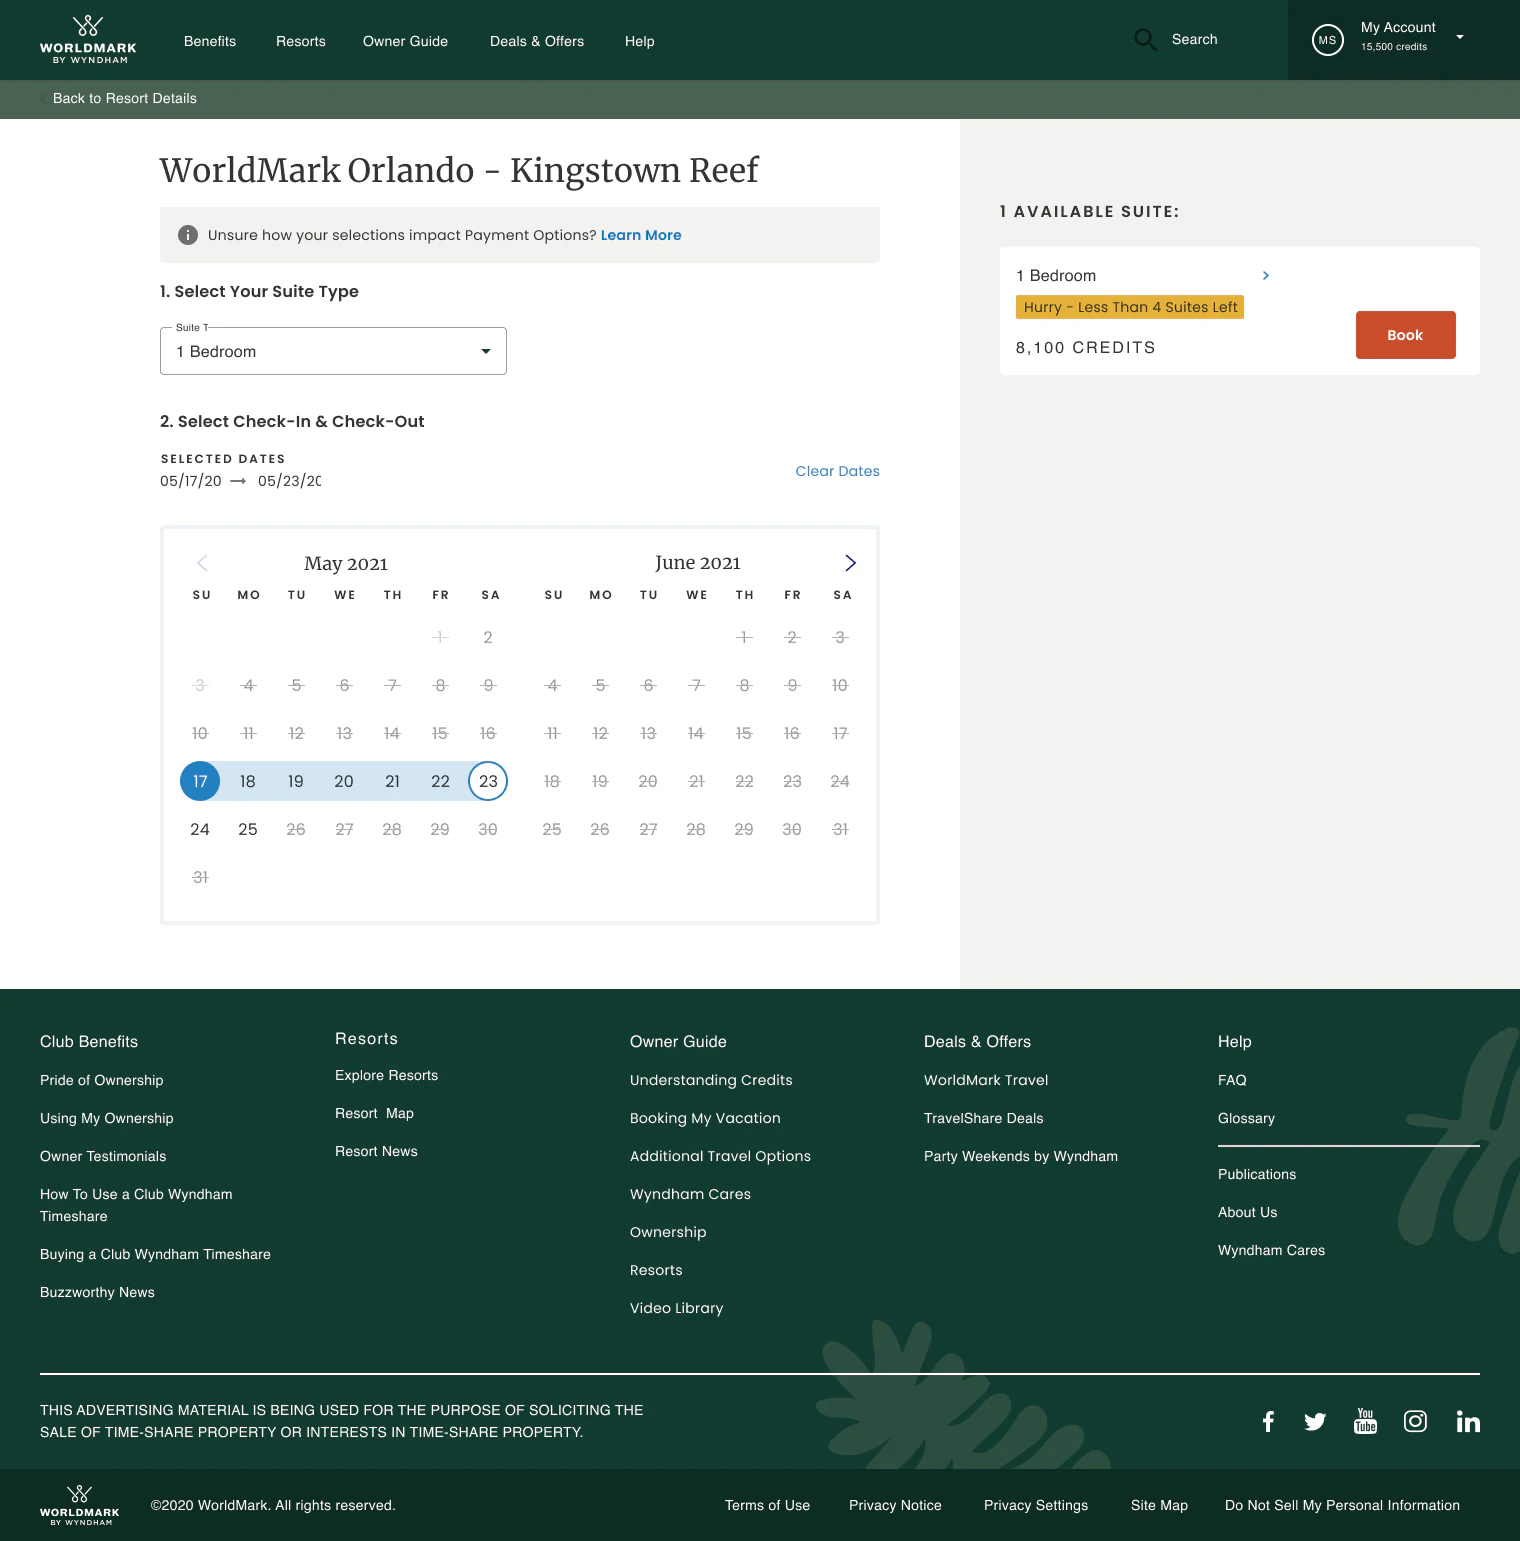Open the Deals & Offers header menu
Viewport: 1520px width, 1541px height.
537,41
